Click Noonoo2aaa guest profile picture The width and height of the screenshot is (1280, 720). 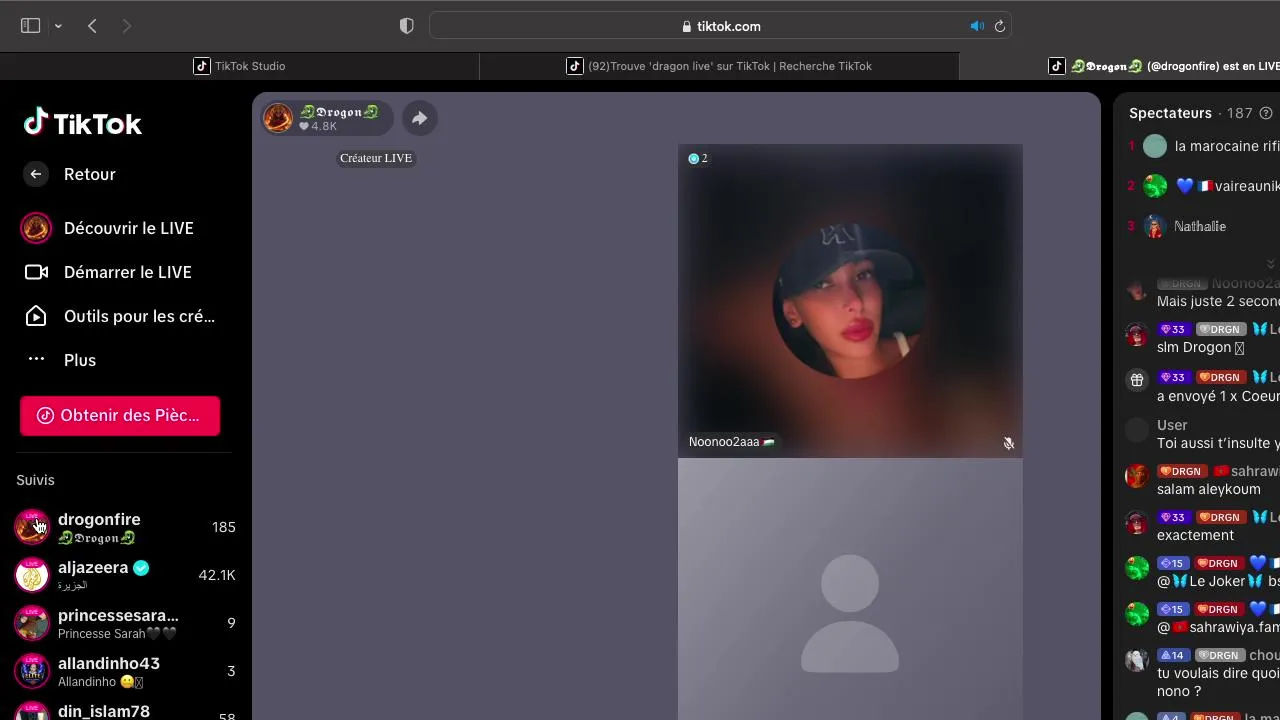849,301
